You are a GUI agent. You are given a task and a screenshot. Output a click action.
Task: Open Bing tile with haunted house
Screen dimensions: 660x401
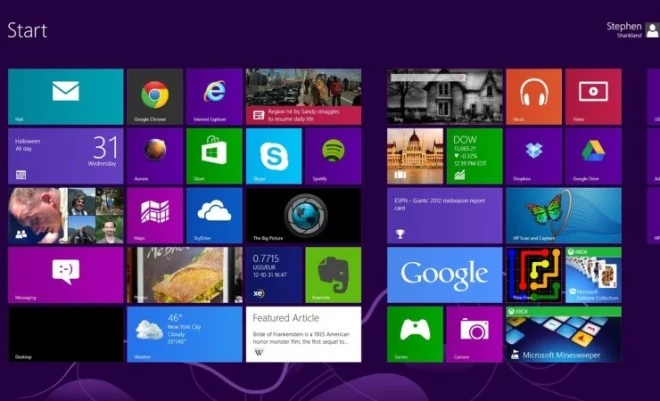coord(445,97)
